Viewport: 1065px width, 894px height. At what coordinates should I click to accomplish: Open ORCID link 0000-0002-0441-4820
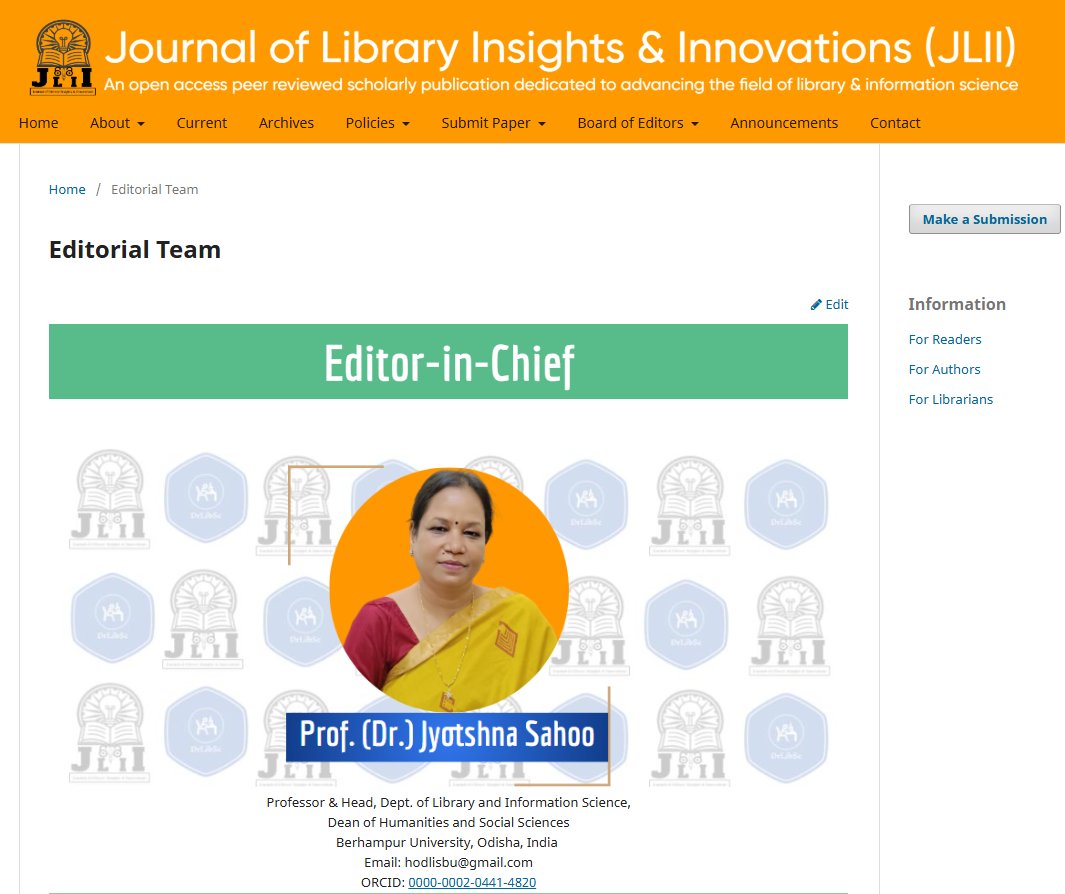coord(472,882)
